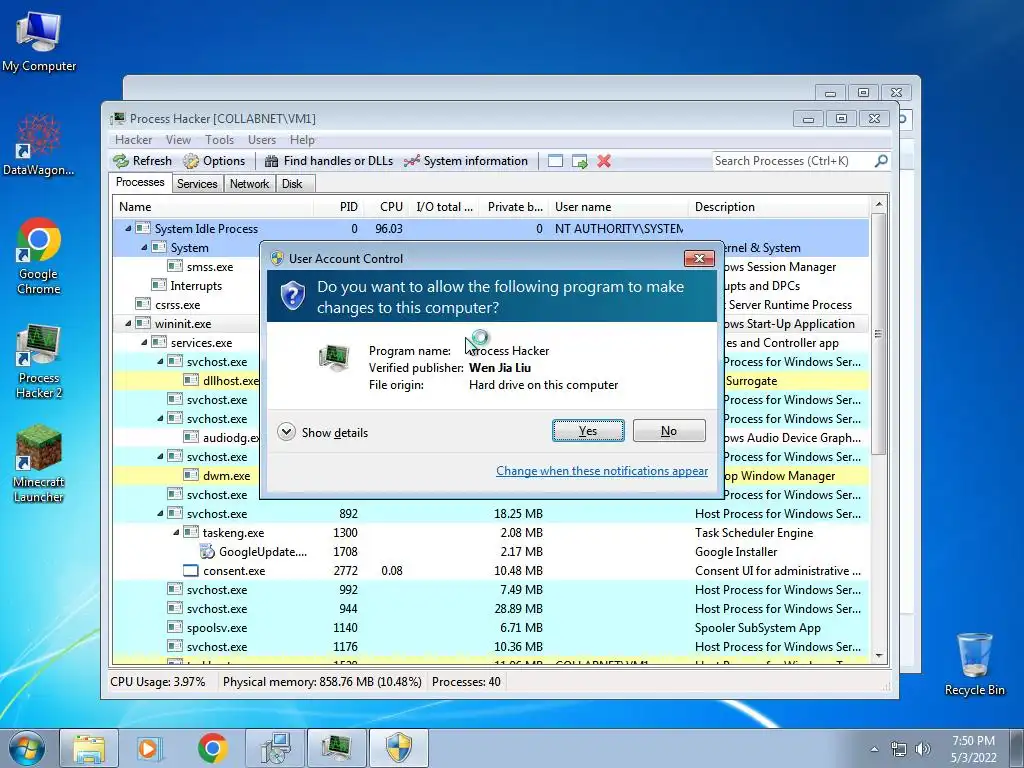Click the taskbar clock showing 7:50 PM
The width and height of the screenshot is (1024, 768).
[x=973, y=749]
